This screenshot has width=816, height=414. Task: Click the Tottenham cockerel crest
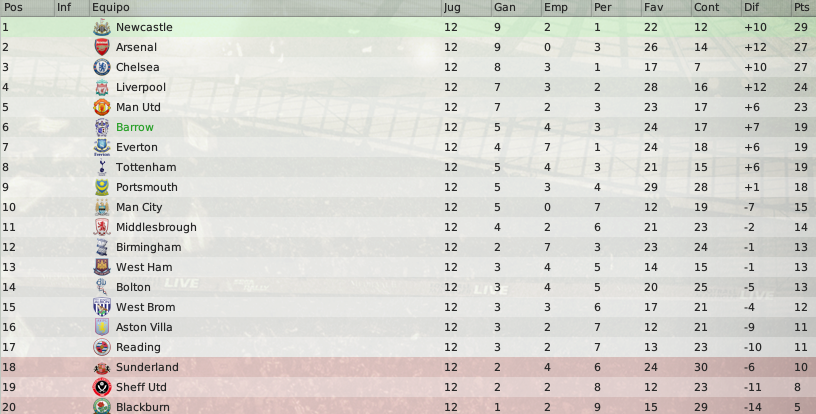pos(102,167)
